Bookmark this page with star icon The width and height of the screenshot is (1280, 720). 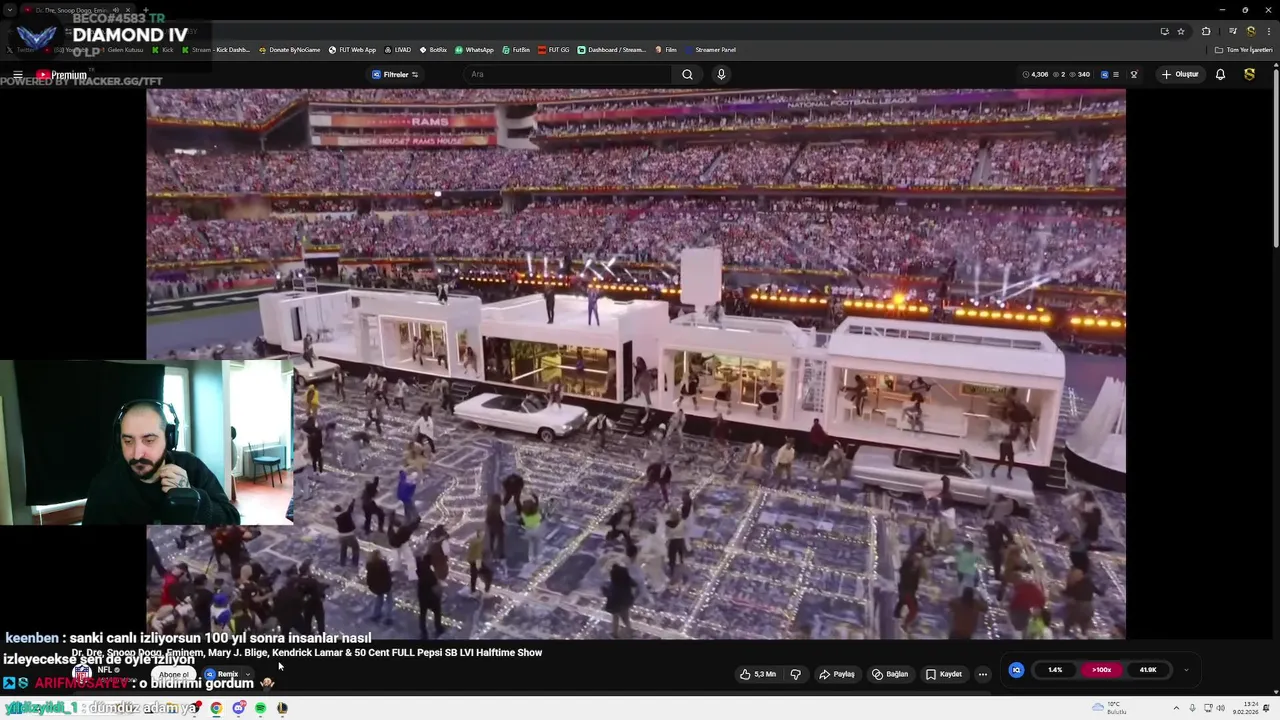click(1181, 31)
